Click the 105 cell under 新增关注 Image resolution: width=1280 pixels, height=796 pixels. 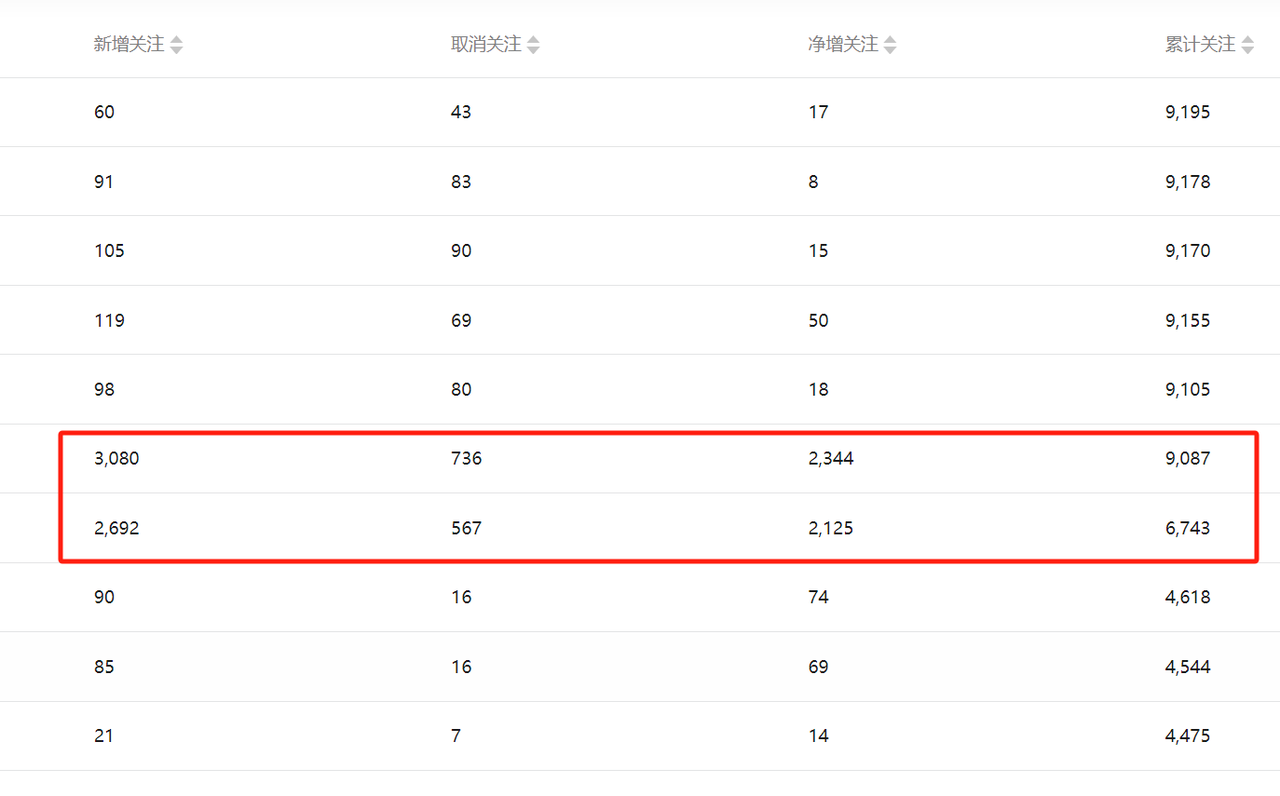pyautogui.click(x=109, y=251)
